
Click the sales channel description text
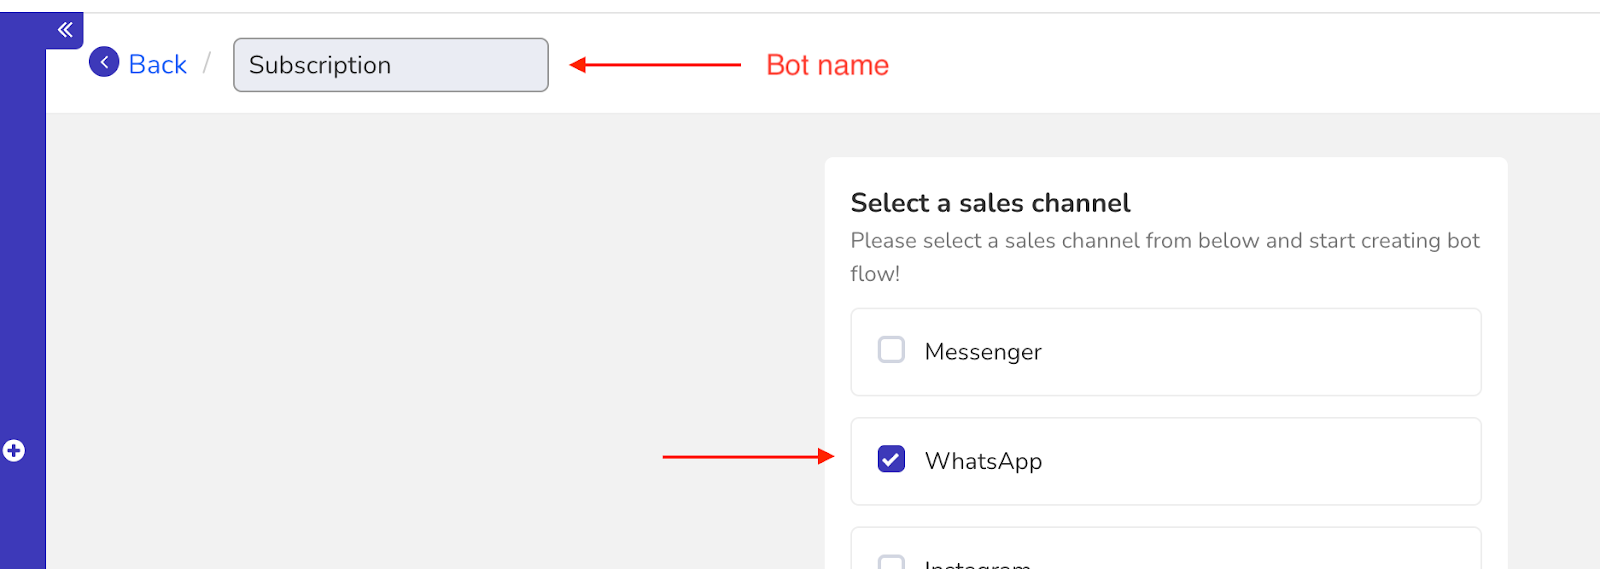(1165, 257)
